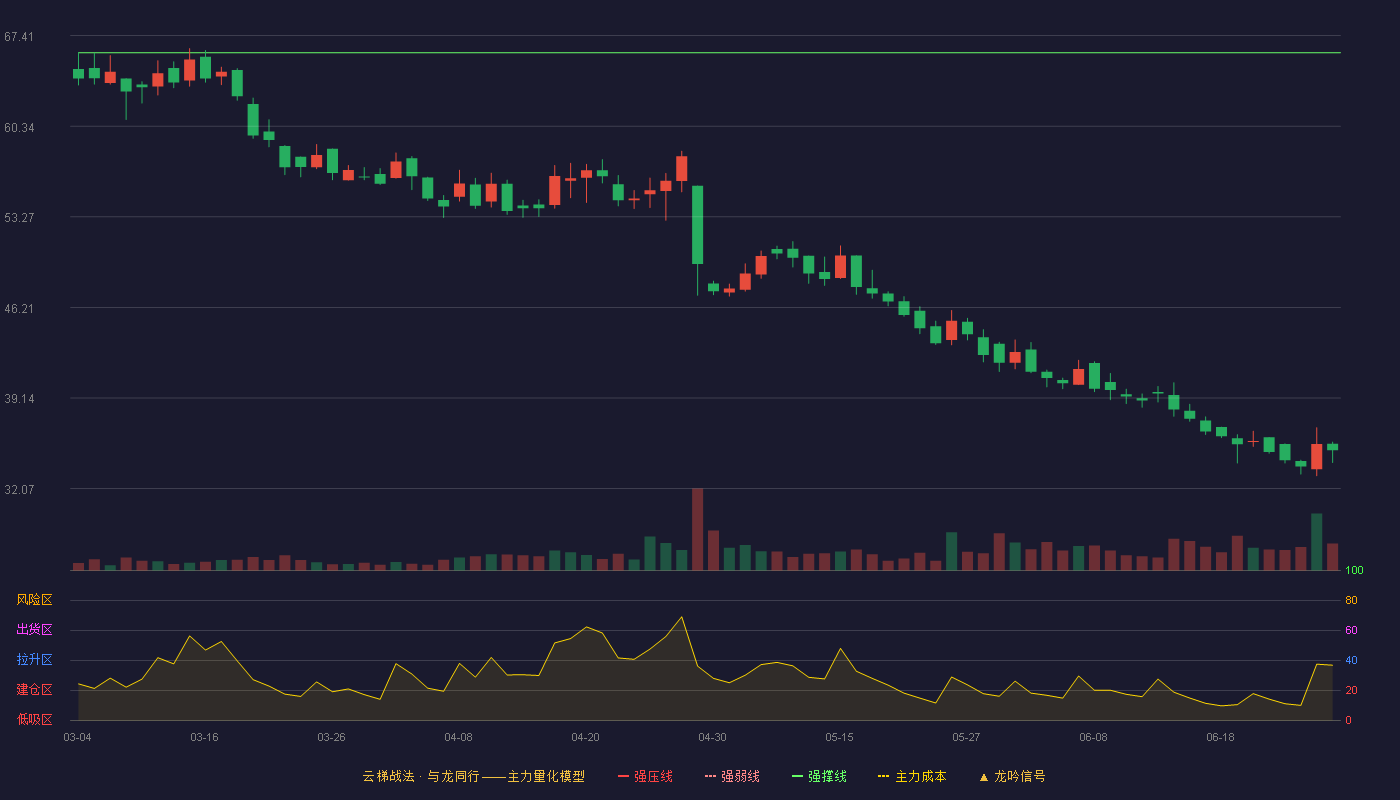Click the 60.34 price axis label
The image size is (1400, 800).
tap(19, 127)
